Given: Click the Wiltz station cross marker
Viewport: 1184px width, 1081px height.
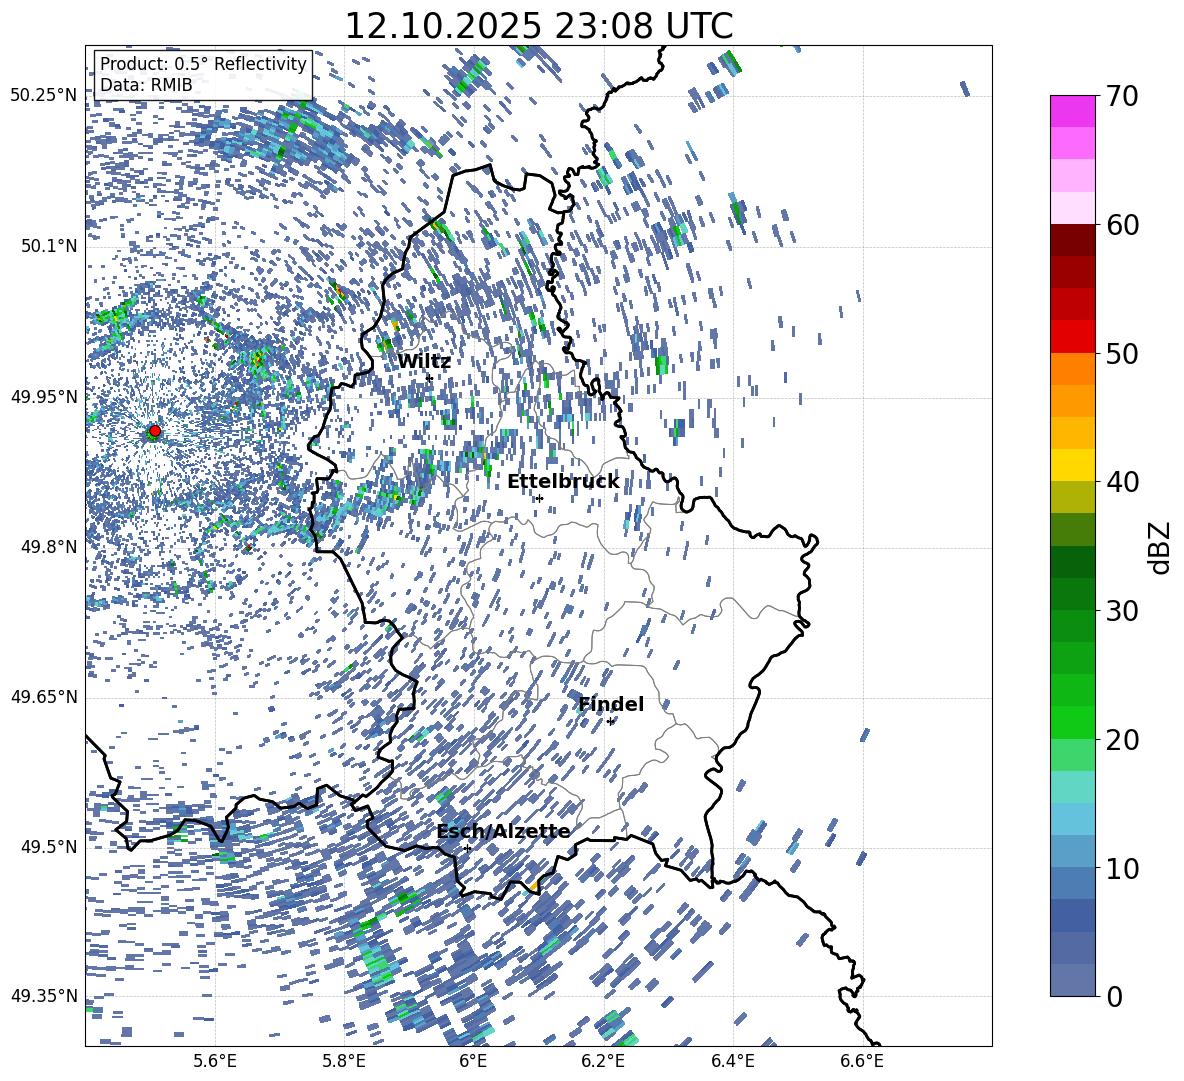Looking at the screenshot, I should 430,378.
